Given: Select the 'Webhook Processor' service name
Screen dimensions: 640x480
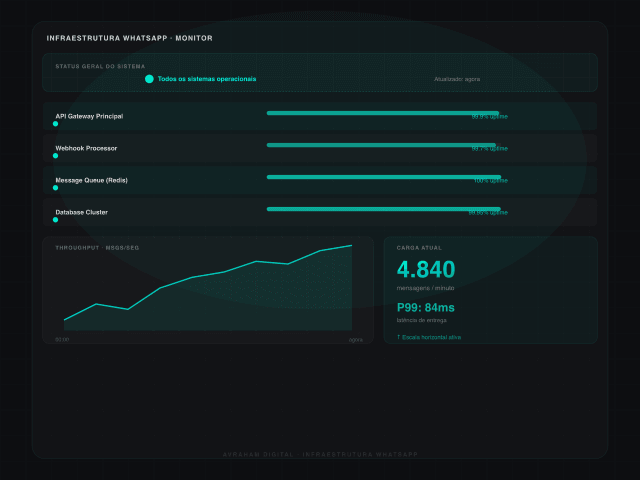Looking at the screenshot, I should coord(86,148).
